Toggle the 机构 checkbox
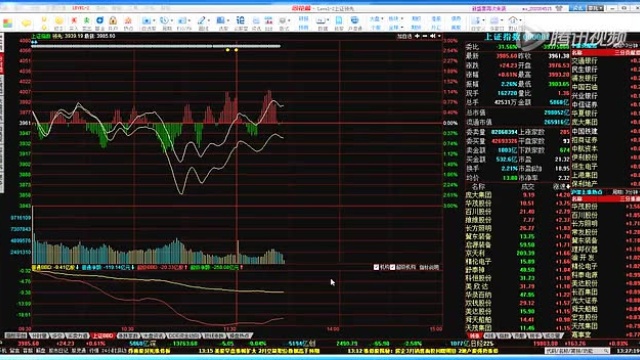Viewport: 640px width, 360px height. 376,267
